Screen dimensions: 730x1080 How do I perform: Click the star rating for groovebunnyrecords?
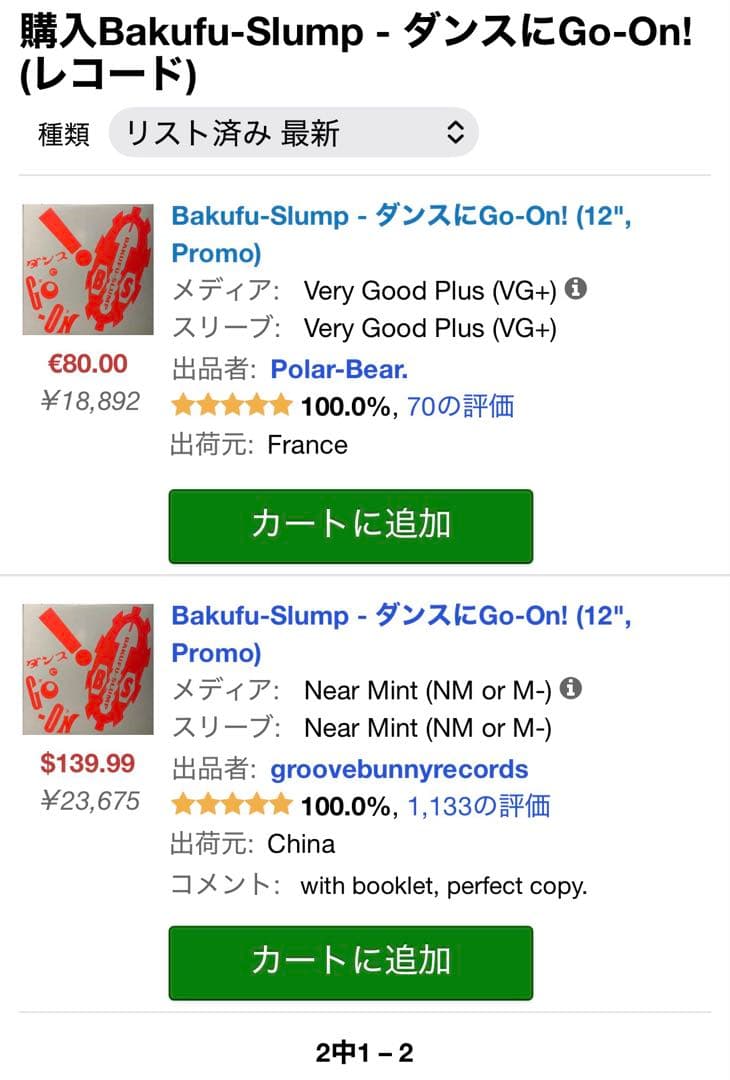pos(230,804)
